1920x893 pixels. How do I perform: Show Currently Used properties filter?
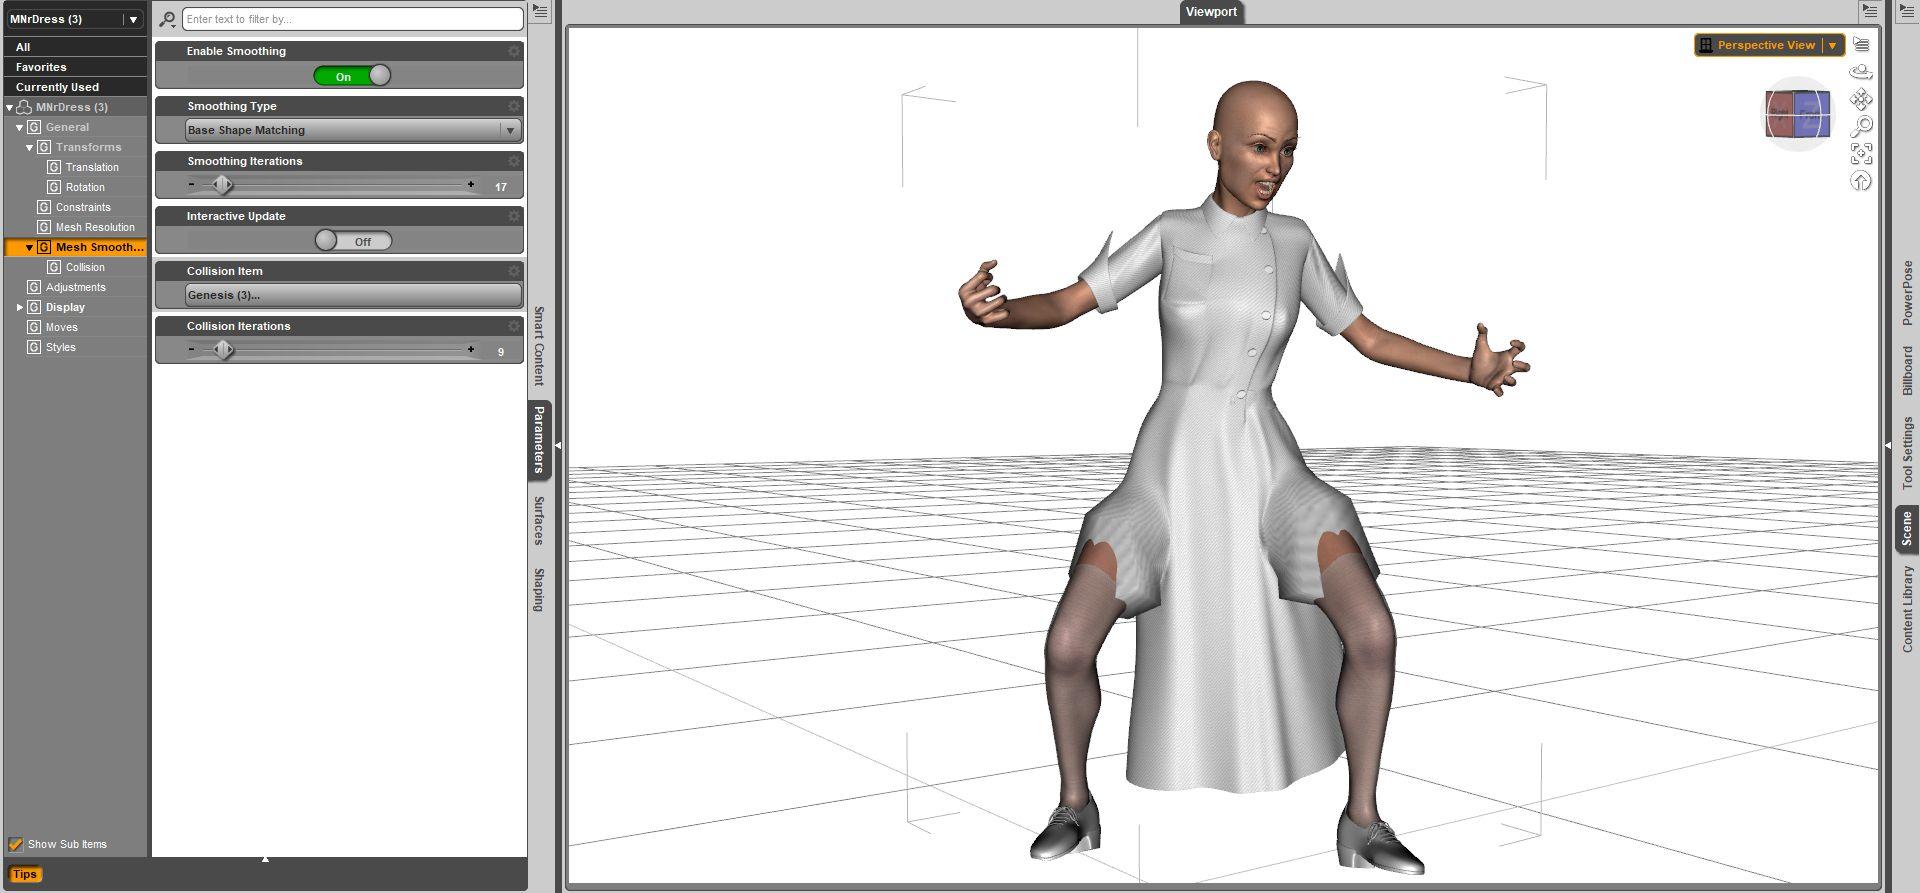(75, 87)
